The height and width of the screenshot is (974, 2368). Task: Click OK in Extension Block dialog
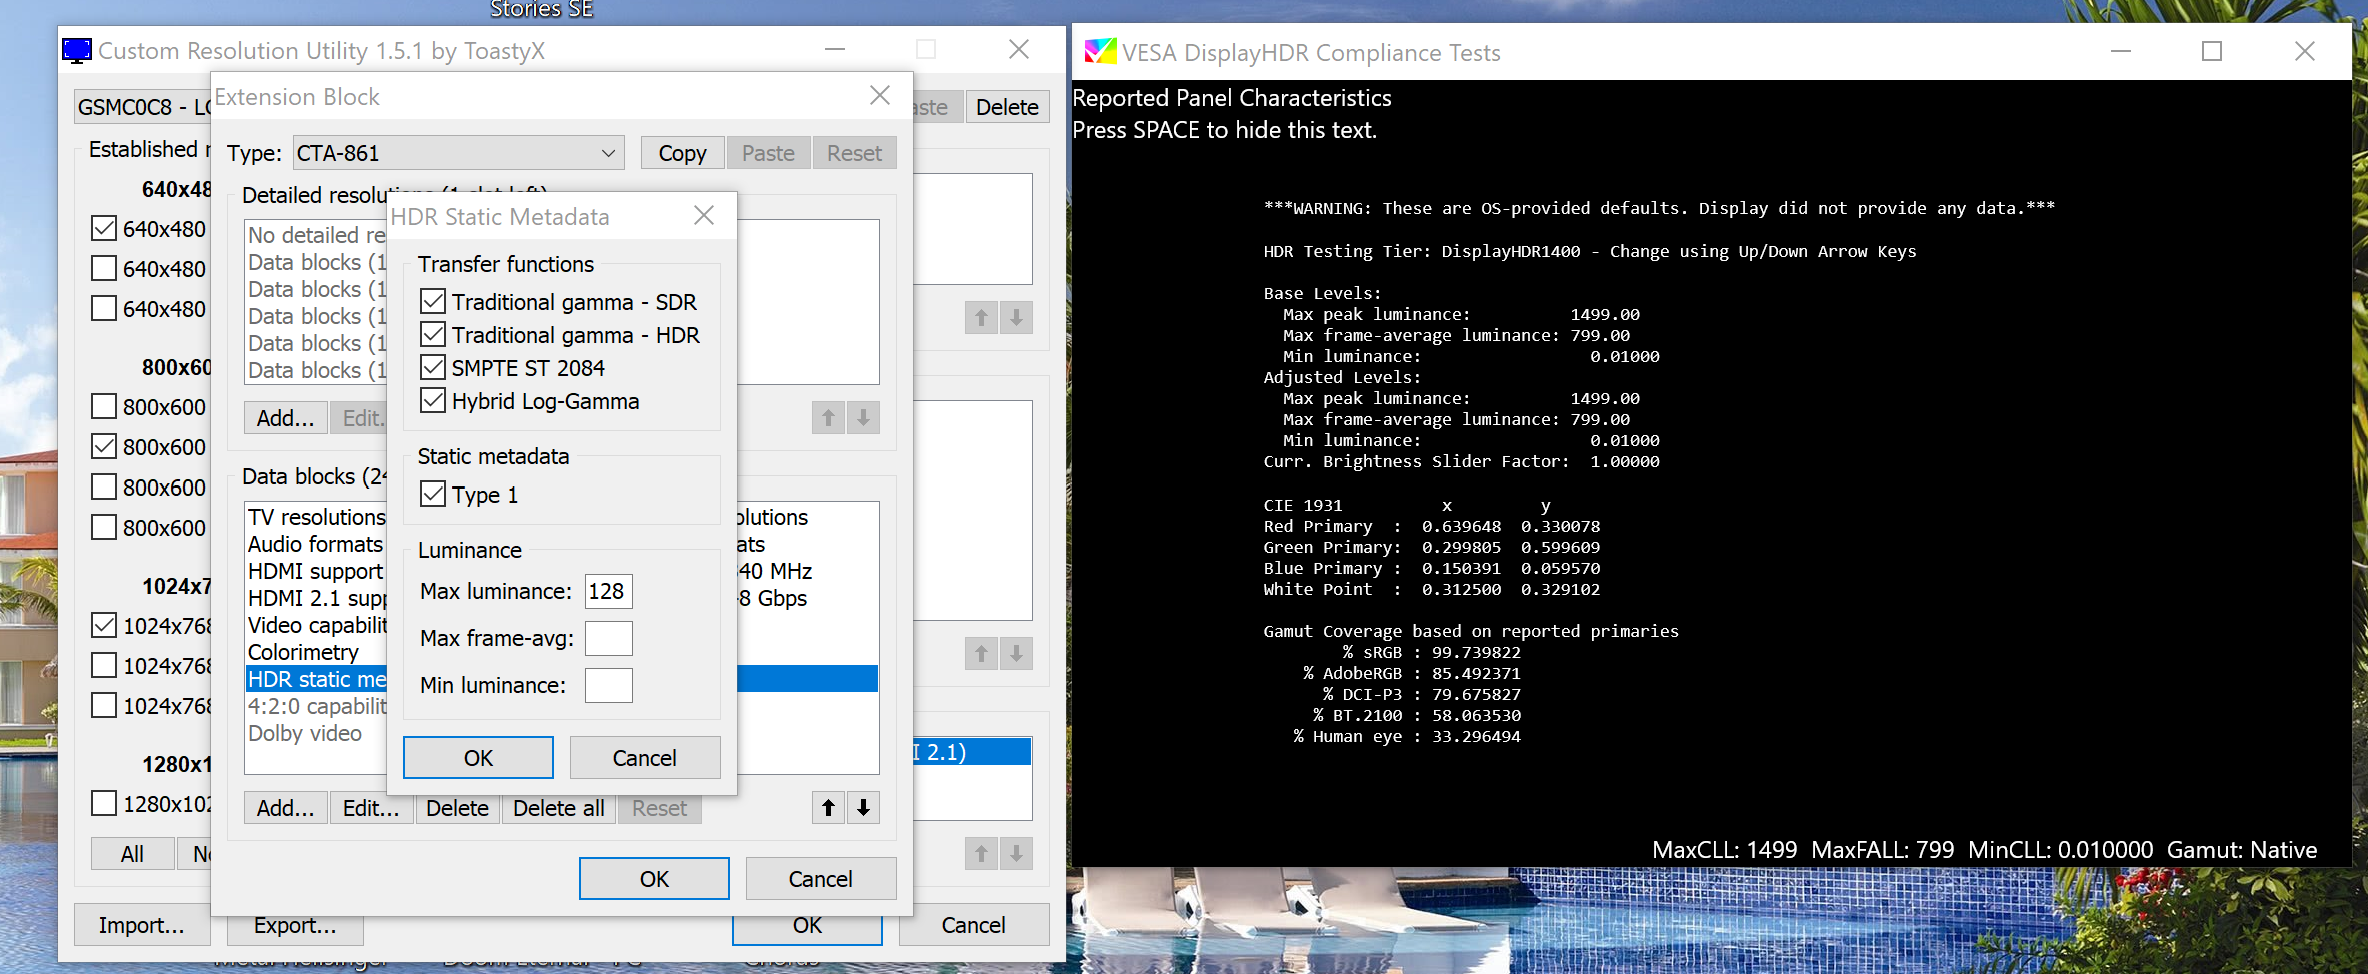654,878
